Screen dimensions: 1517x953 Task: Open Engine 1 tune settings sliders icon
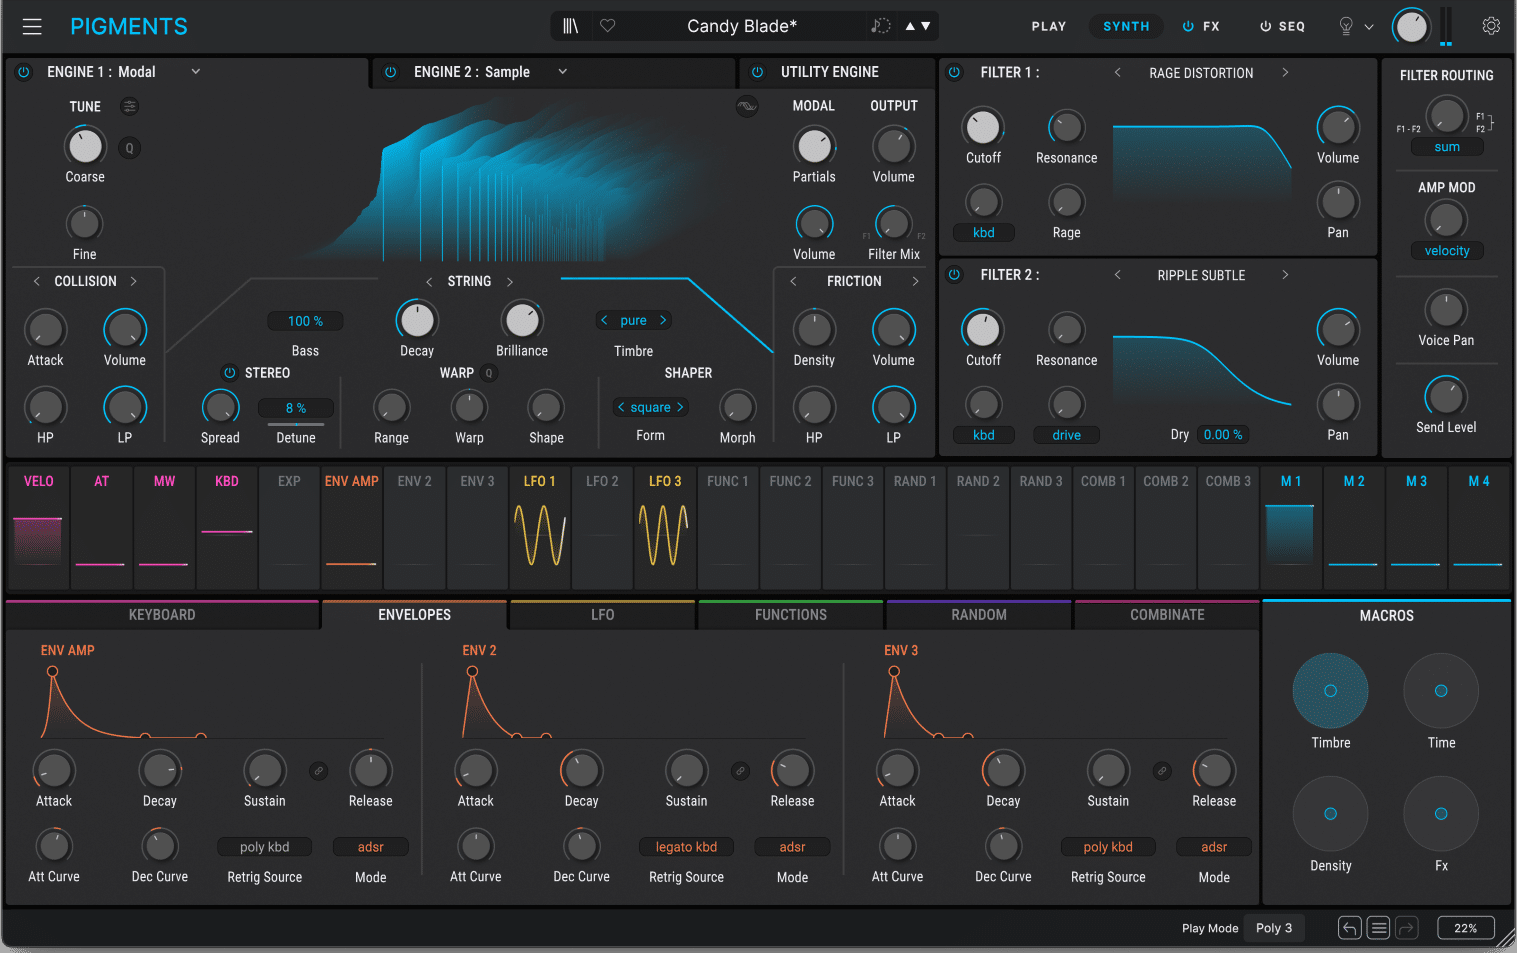[x=129, y=106]
